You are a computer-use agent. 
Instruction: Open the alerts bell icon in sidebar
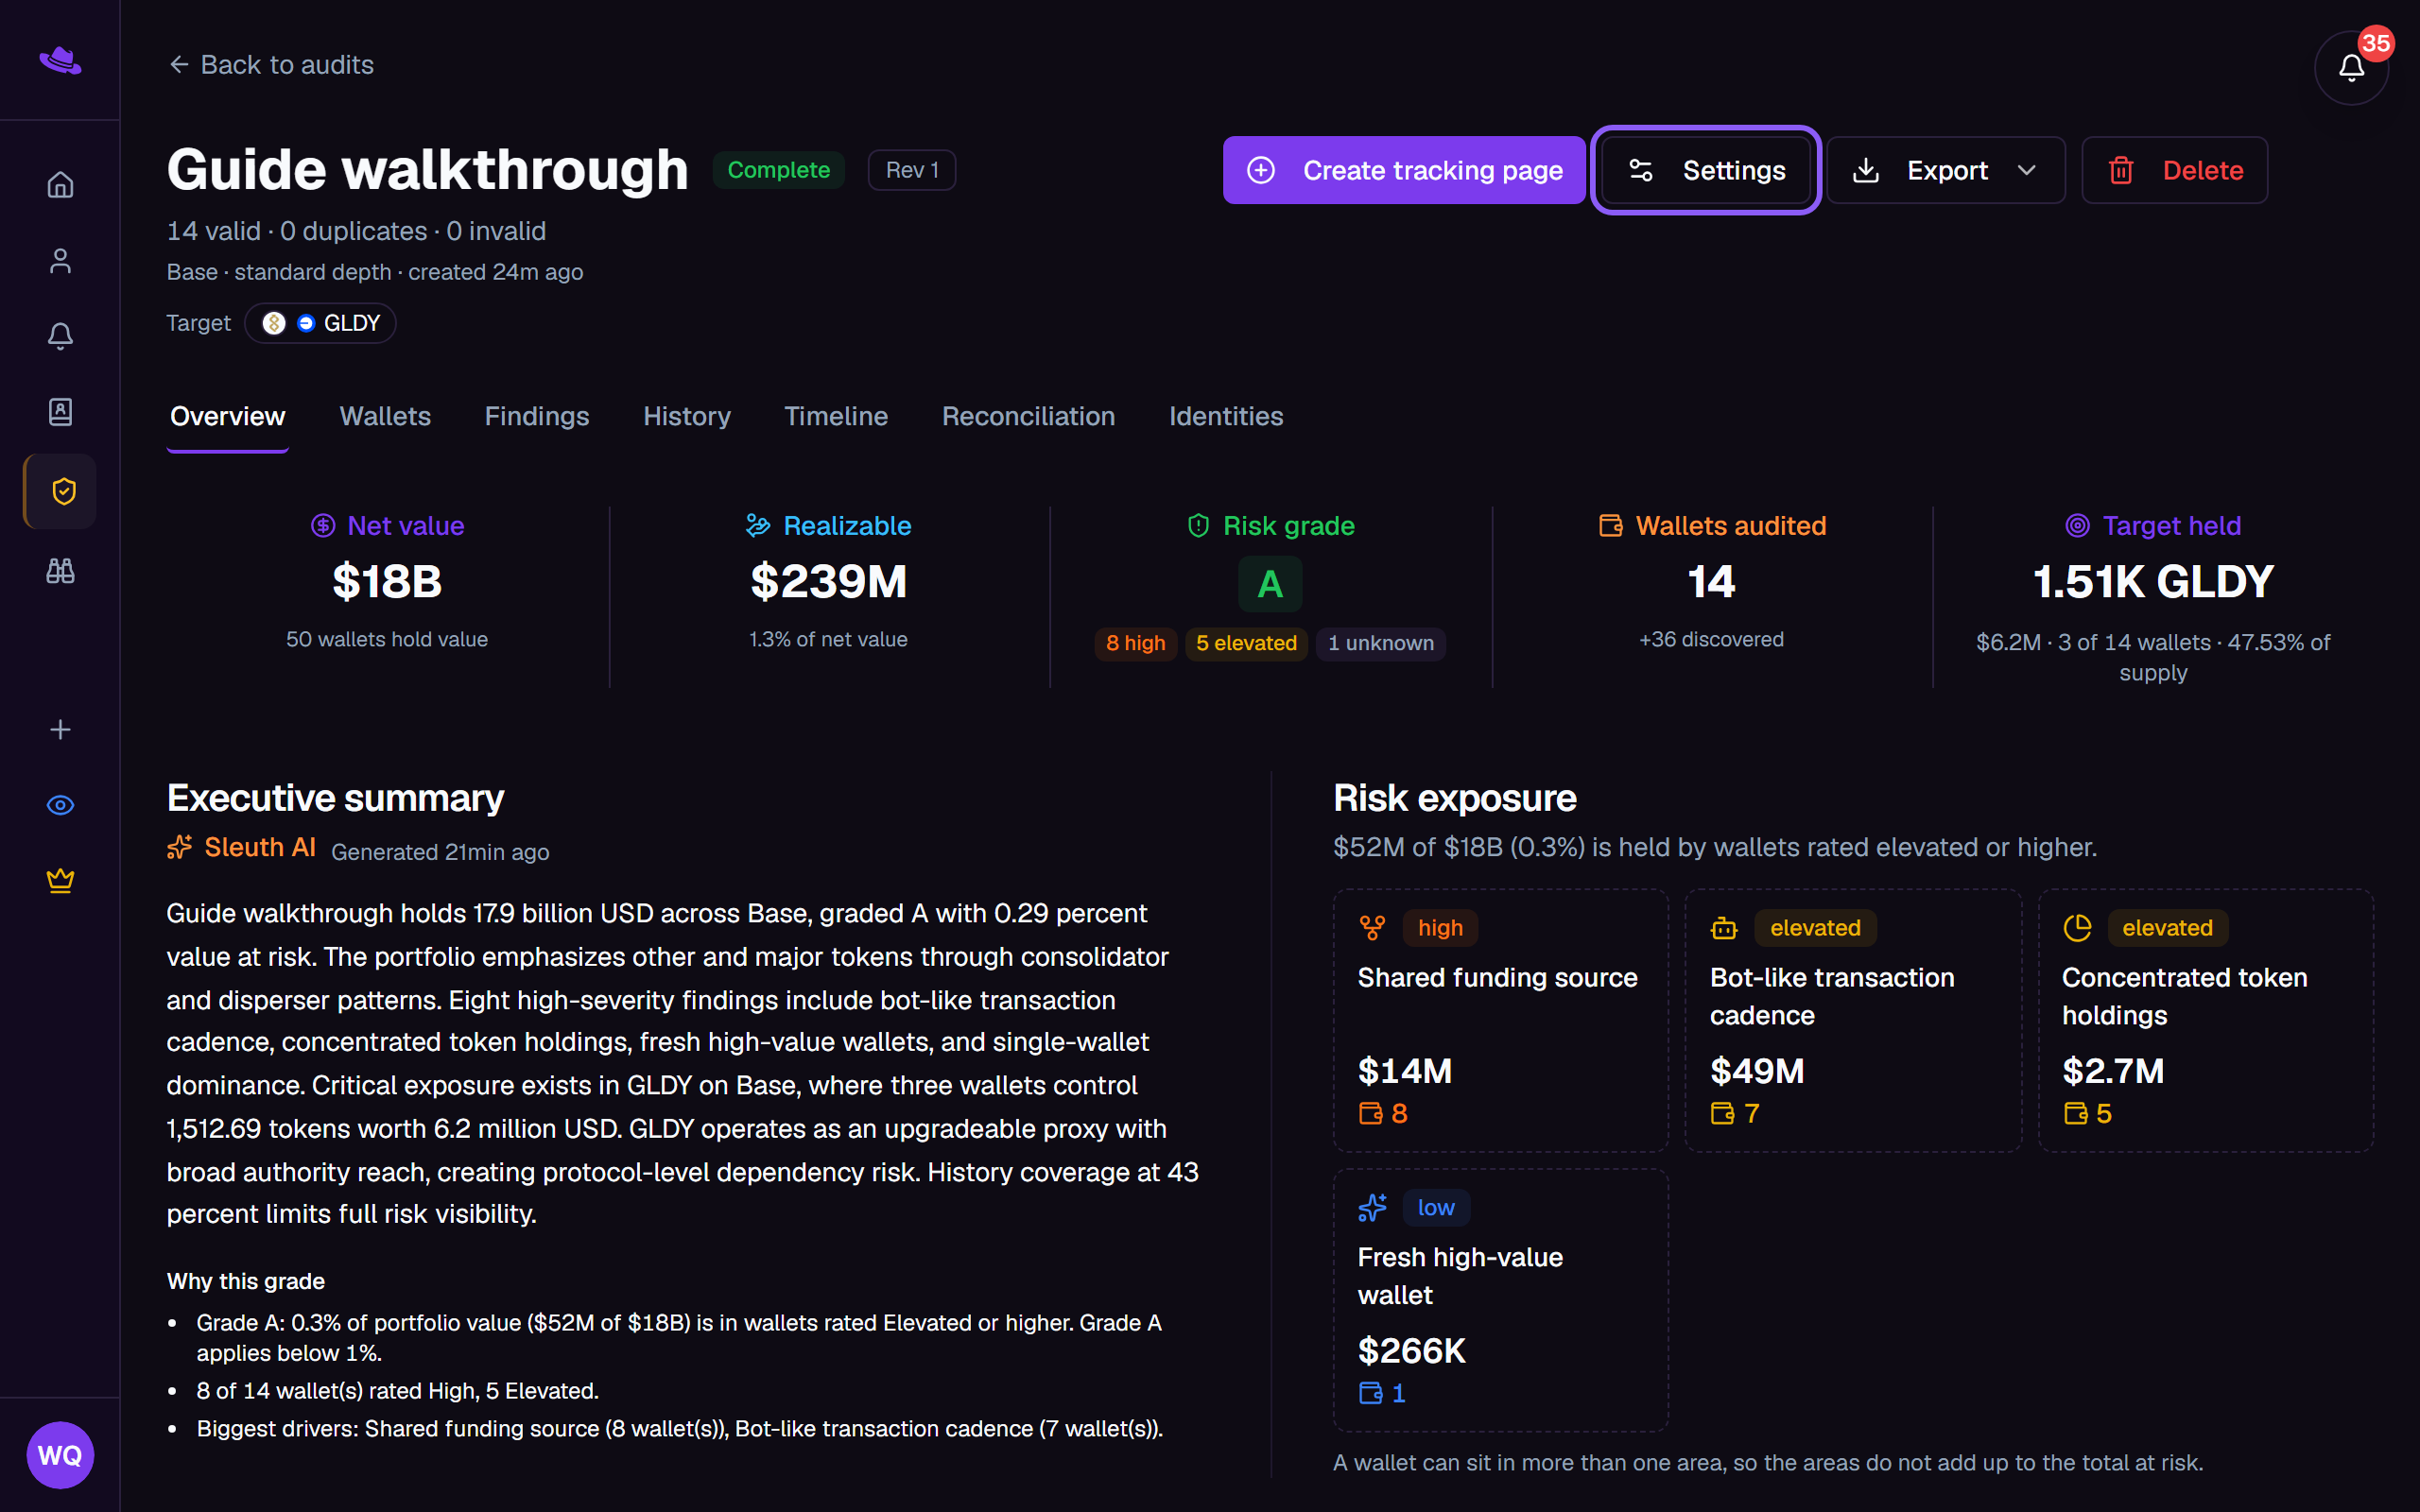[60, 336]
